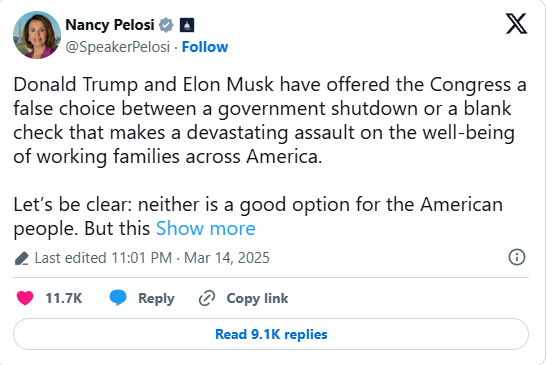Viewport: 547px width, 365px height.
Task: Click the government Capitol badge icon
Action: tap(187, 25)
